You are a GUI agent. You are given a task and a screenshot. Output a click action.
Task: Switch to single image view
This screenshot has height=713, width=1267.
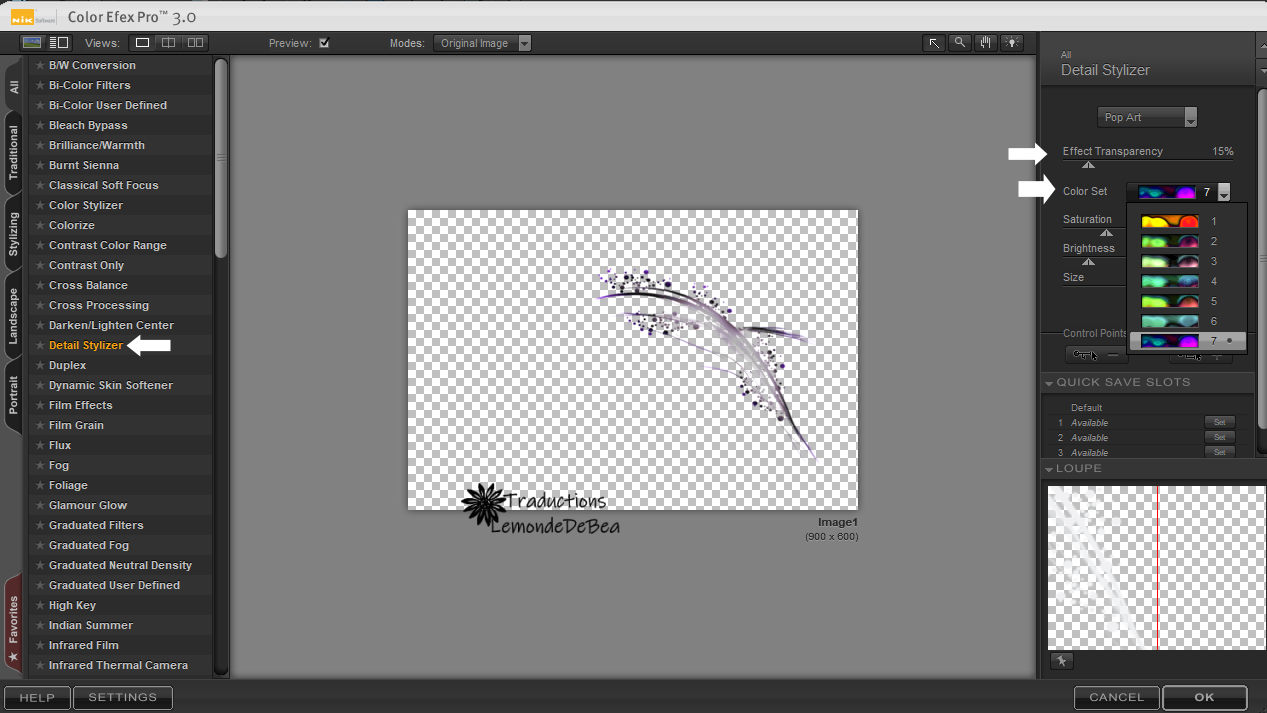click(x=143, y=43)
